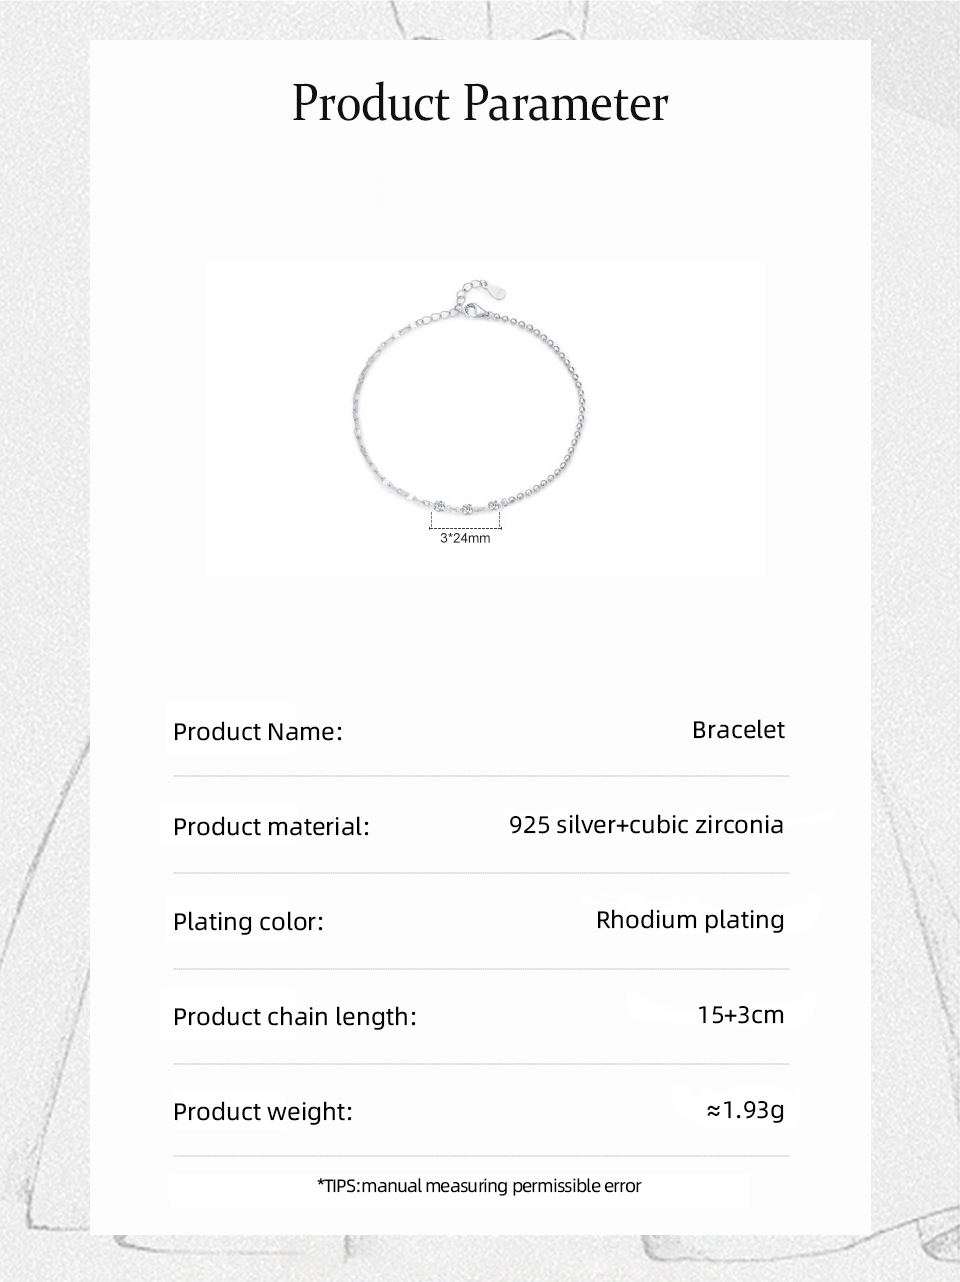Click the dotted measurement bracket under the stones
Image resolution: width=960 pixels, height=1282 pixels.
coord(465,524)
